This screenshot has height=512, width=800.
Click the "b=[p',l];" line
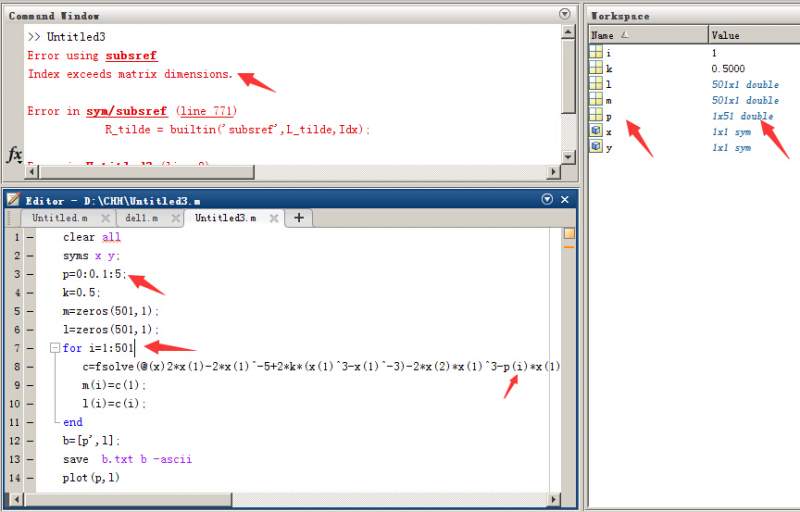pos(91,441)
